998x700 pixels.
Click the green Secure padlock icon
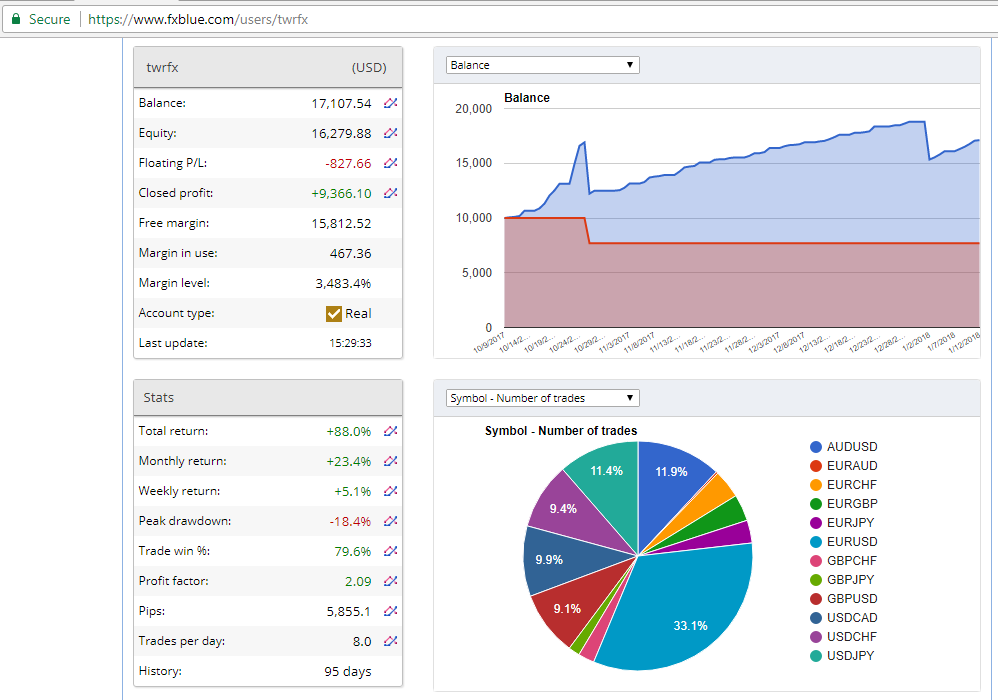point(16,19)
